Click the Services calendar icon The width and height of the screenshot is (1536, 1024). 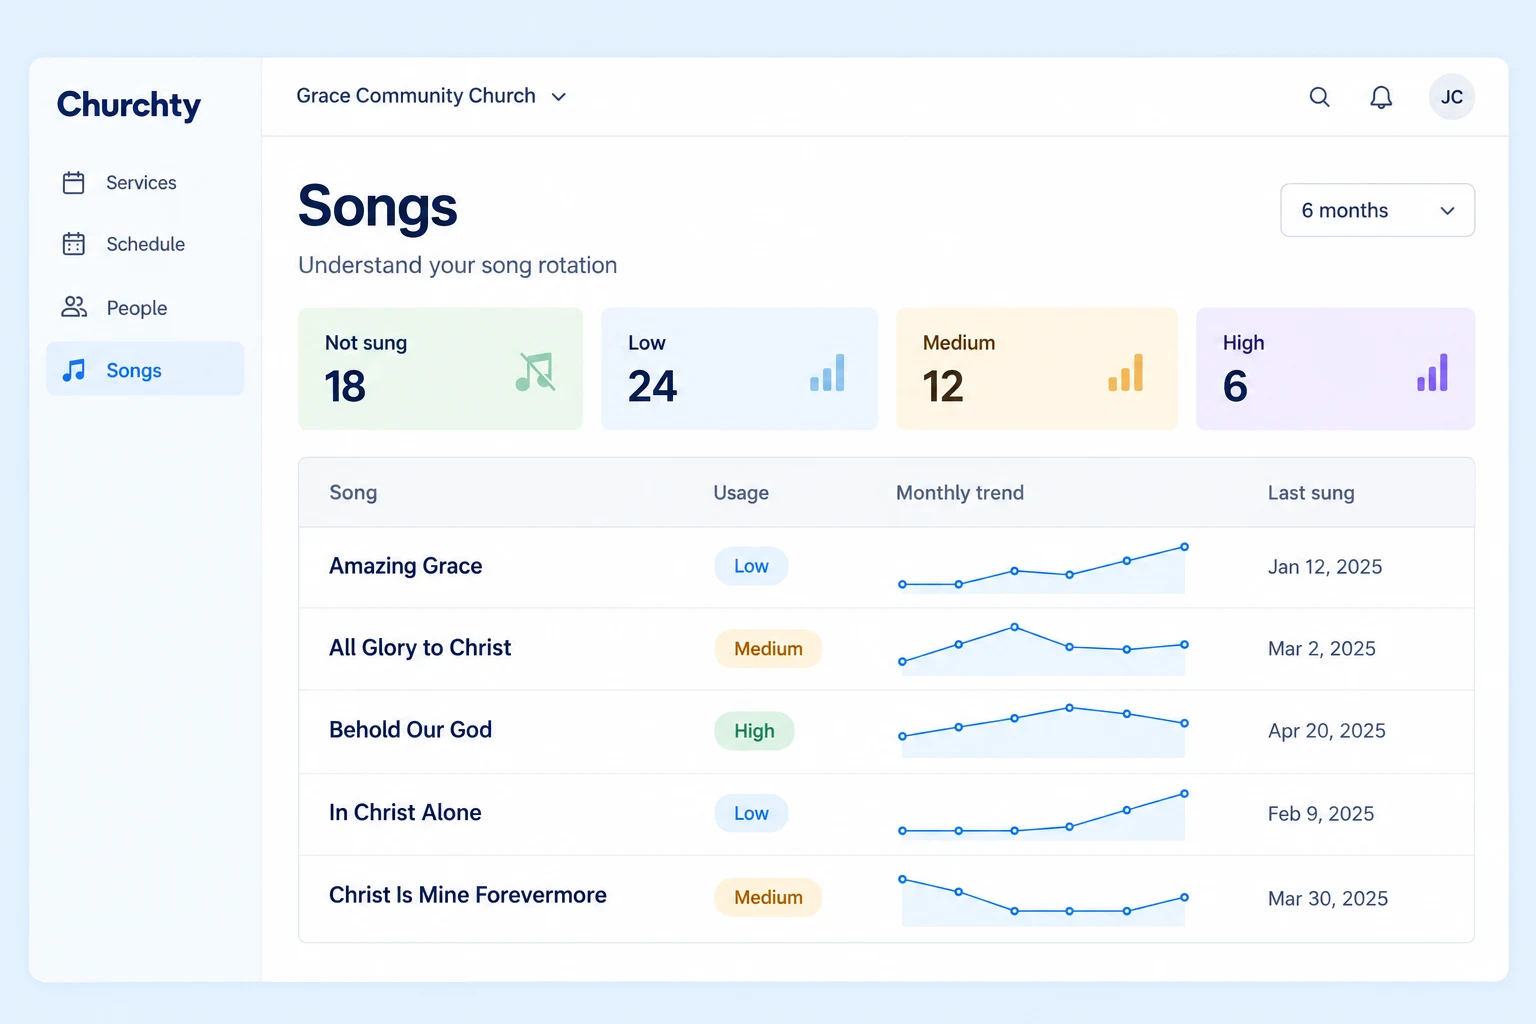click(x=74, y=182)
